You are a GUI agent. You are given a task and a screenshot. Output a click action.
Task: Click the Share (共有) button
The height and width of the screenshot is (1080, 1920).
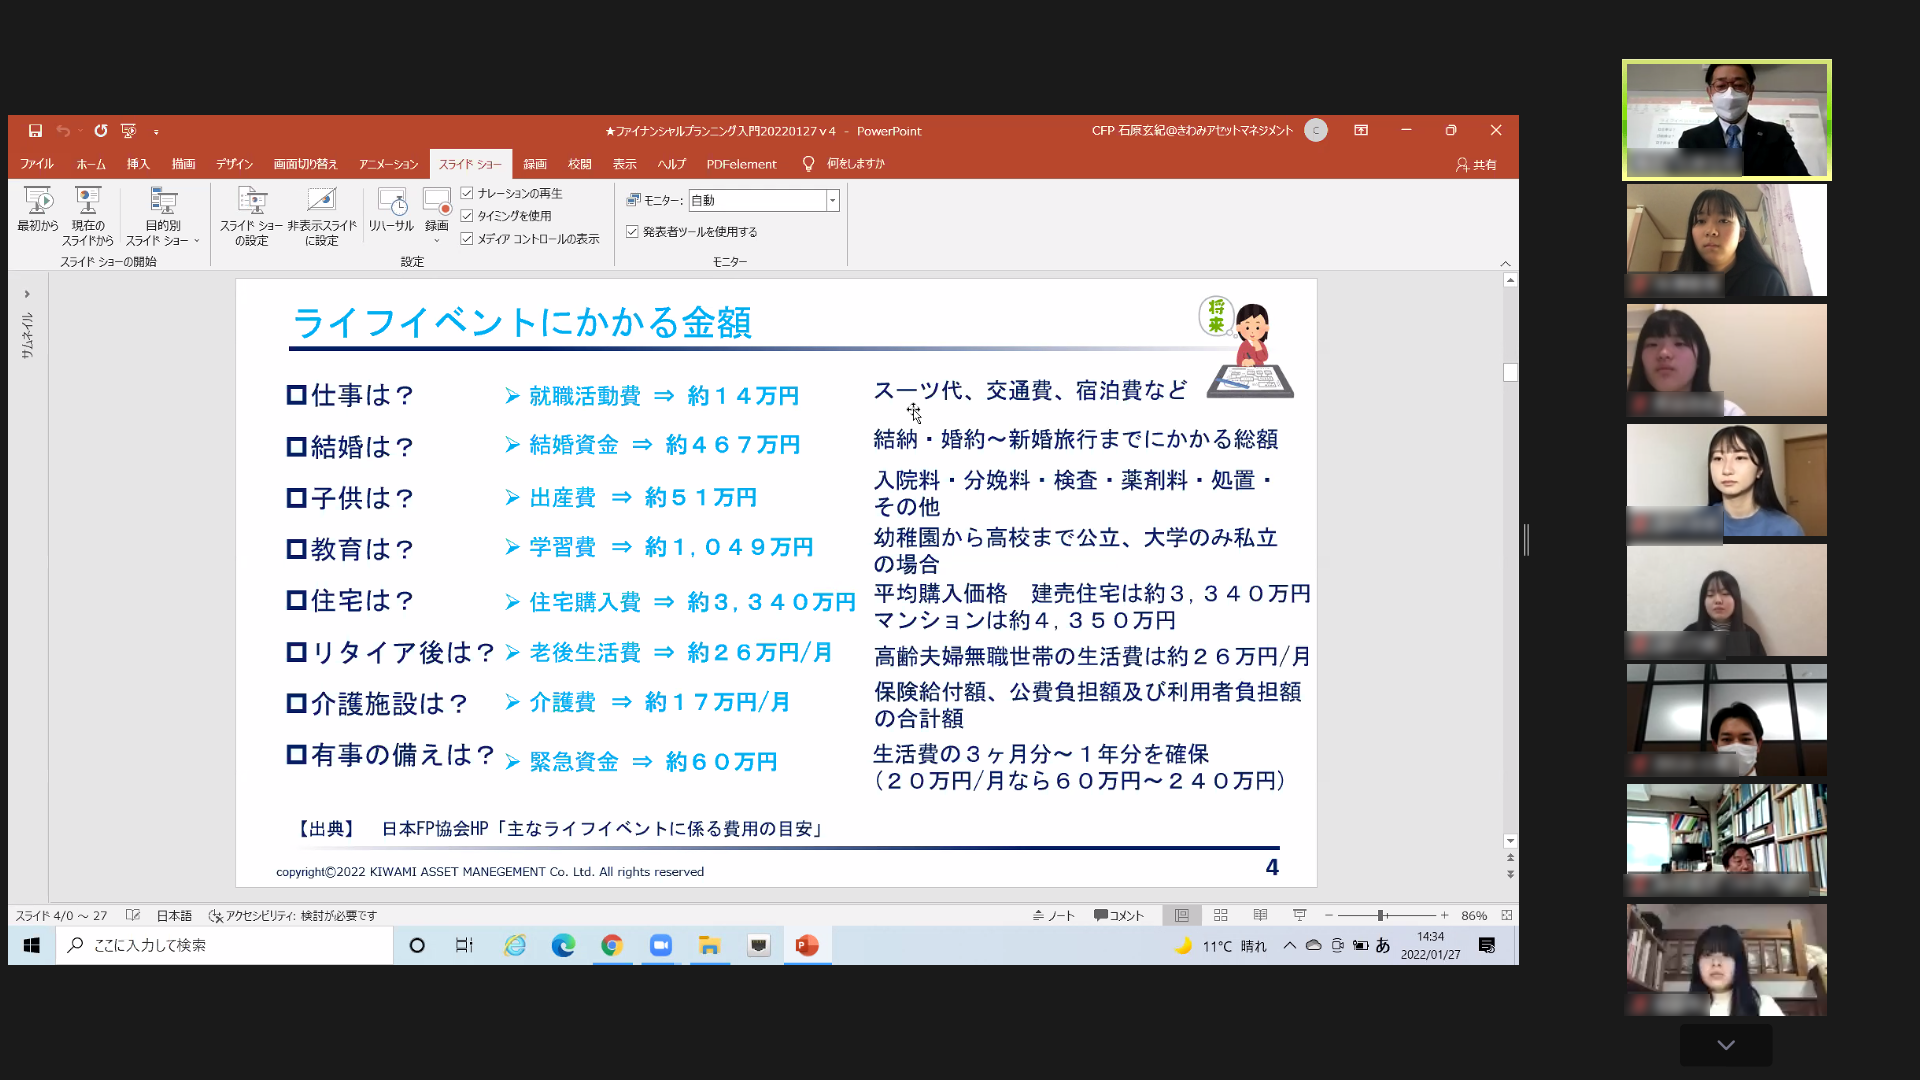(1476, 165)
